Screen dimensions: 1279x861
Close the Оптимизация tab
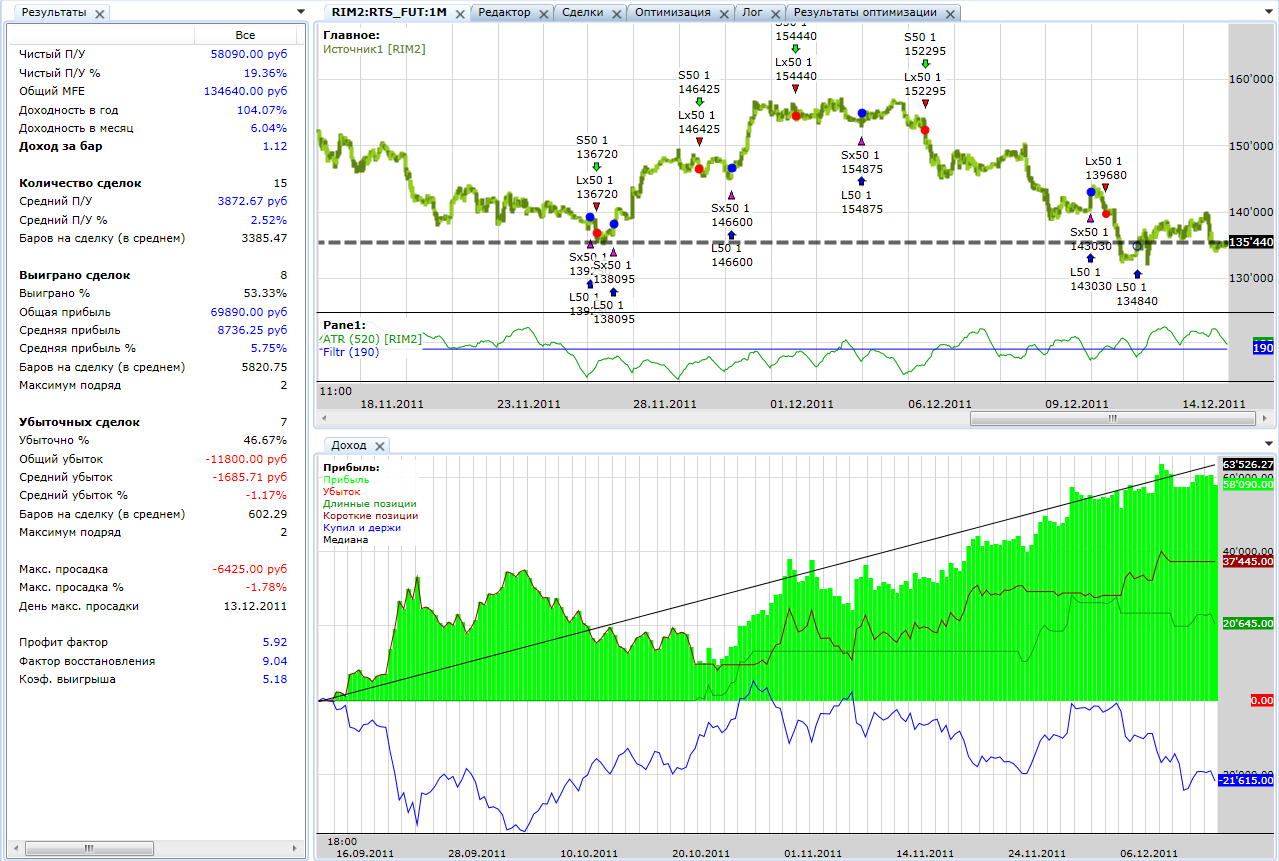pos(723,13)
